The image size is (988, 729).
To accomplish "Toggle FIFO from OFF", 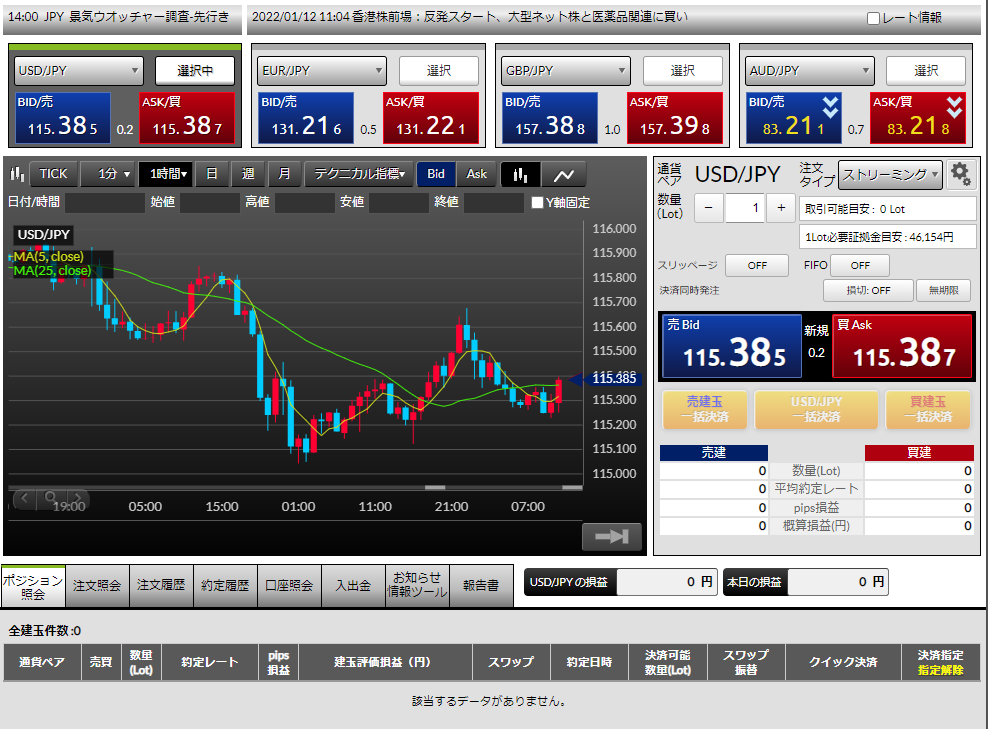I will click(858, 265).
